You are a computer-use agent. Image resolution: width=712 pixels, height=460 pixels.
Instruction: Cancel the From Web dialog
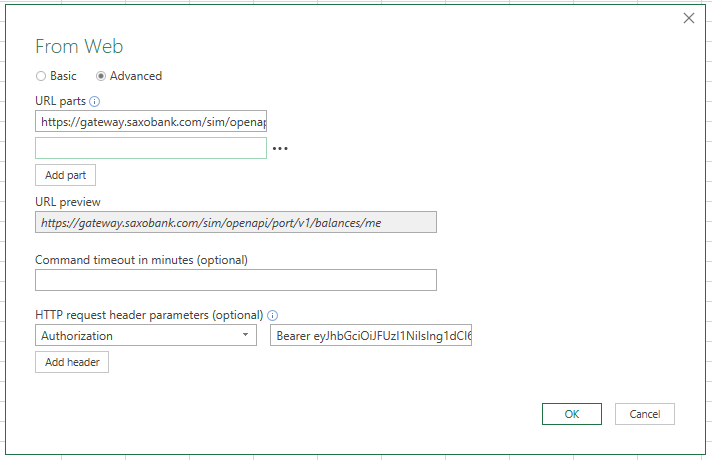click(644, 414)
